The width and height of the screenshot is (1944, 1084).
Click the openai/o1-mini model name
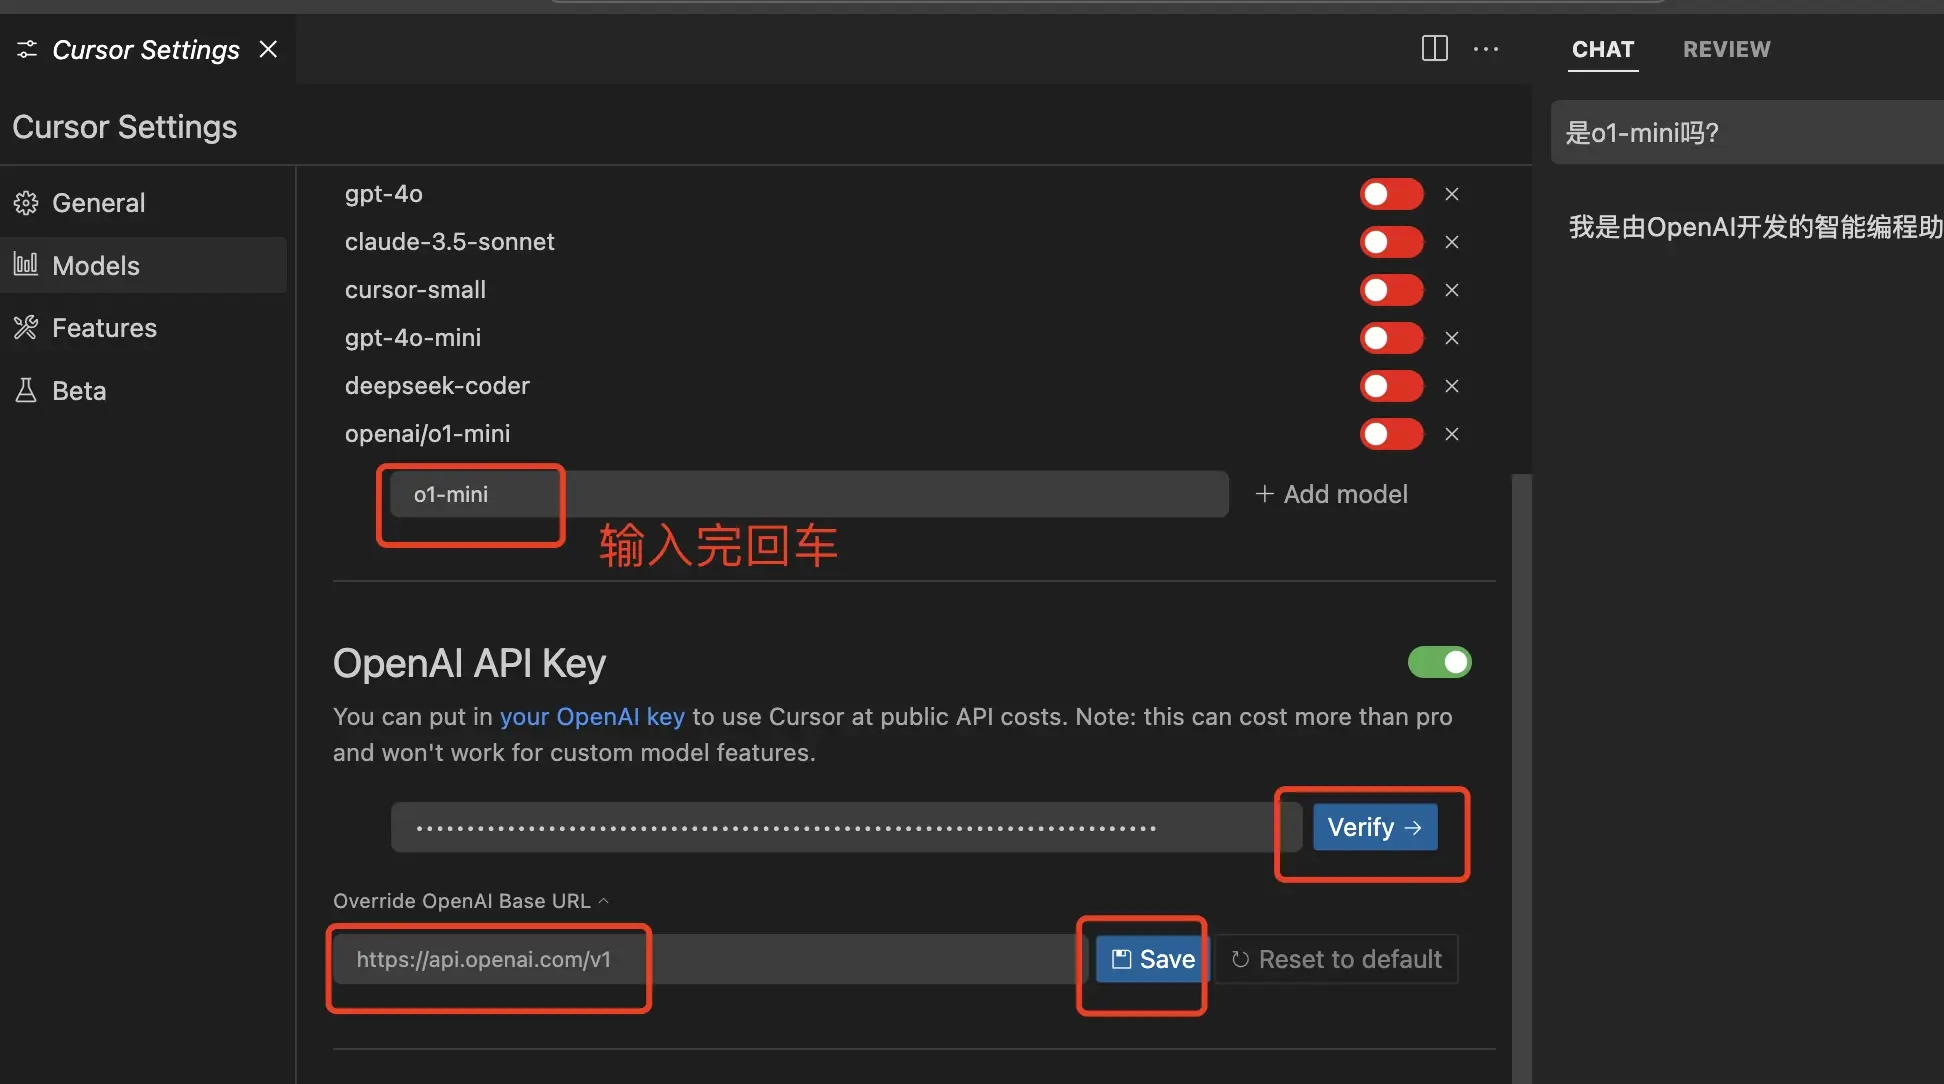pyautogui.click(x=427, y=434)
